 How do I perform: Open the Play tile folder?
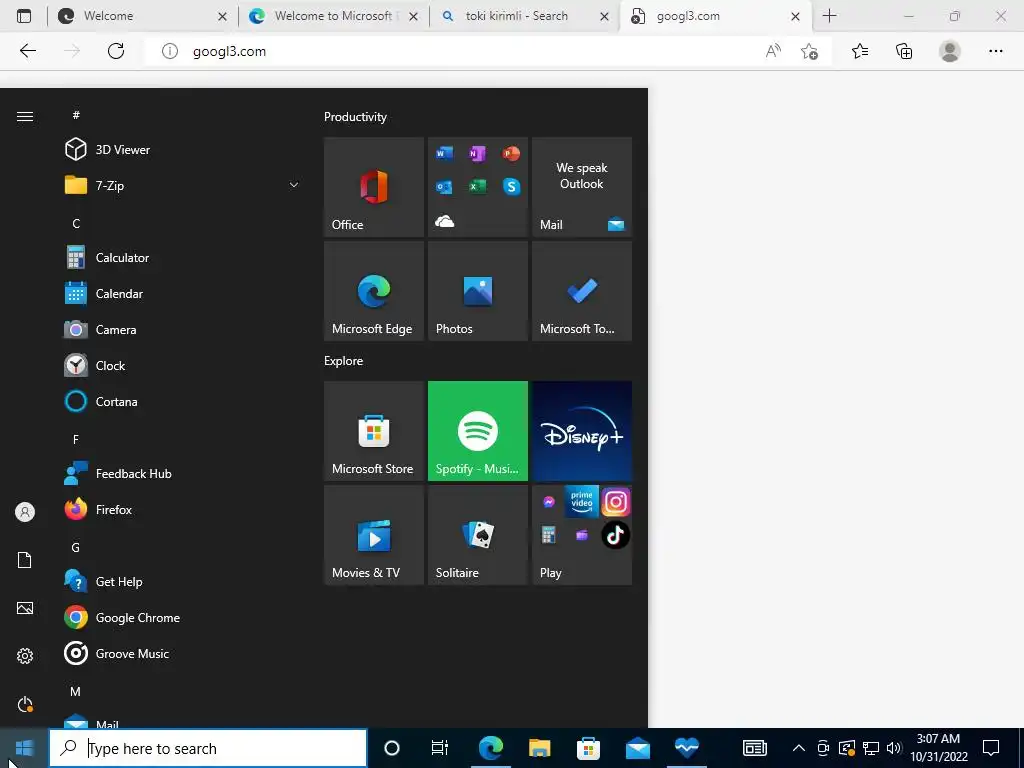click(x=582, y=535)
